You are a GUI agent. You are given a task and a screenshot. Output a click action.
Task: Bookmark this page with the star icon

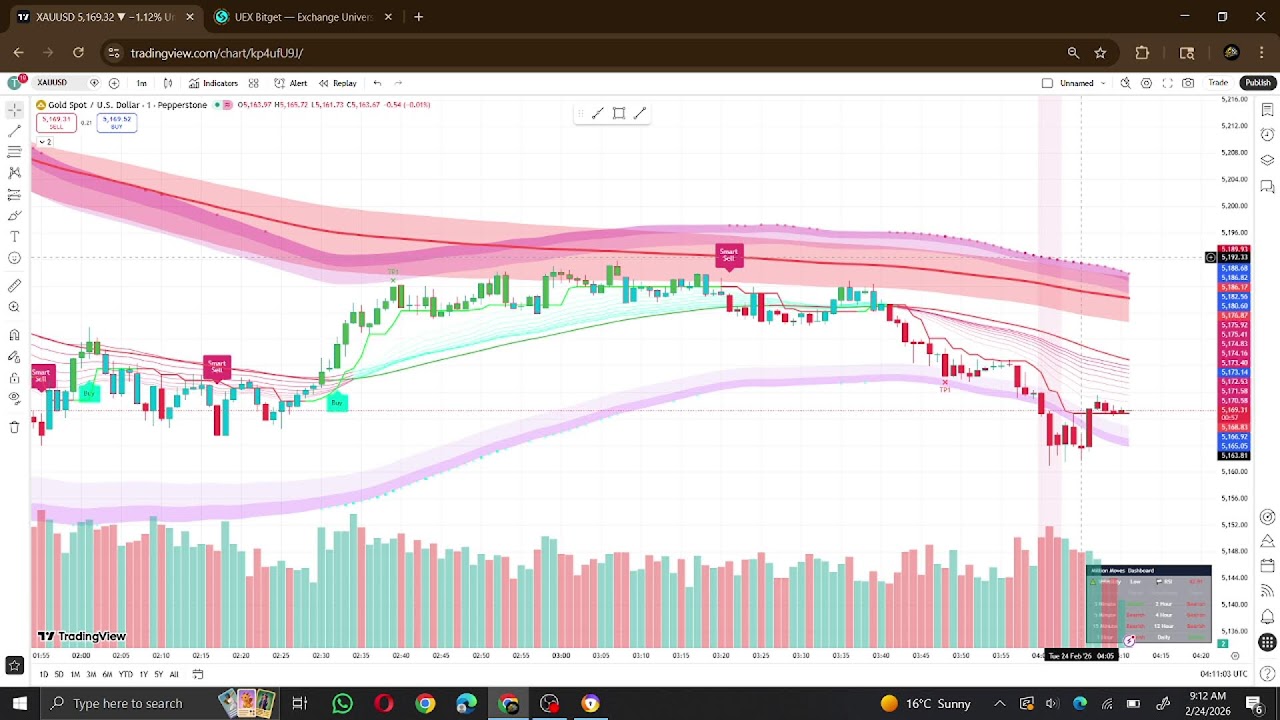(1100, 53)
